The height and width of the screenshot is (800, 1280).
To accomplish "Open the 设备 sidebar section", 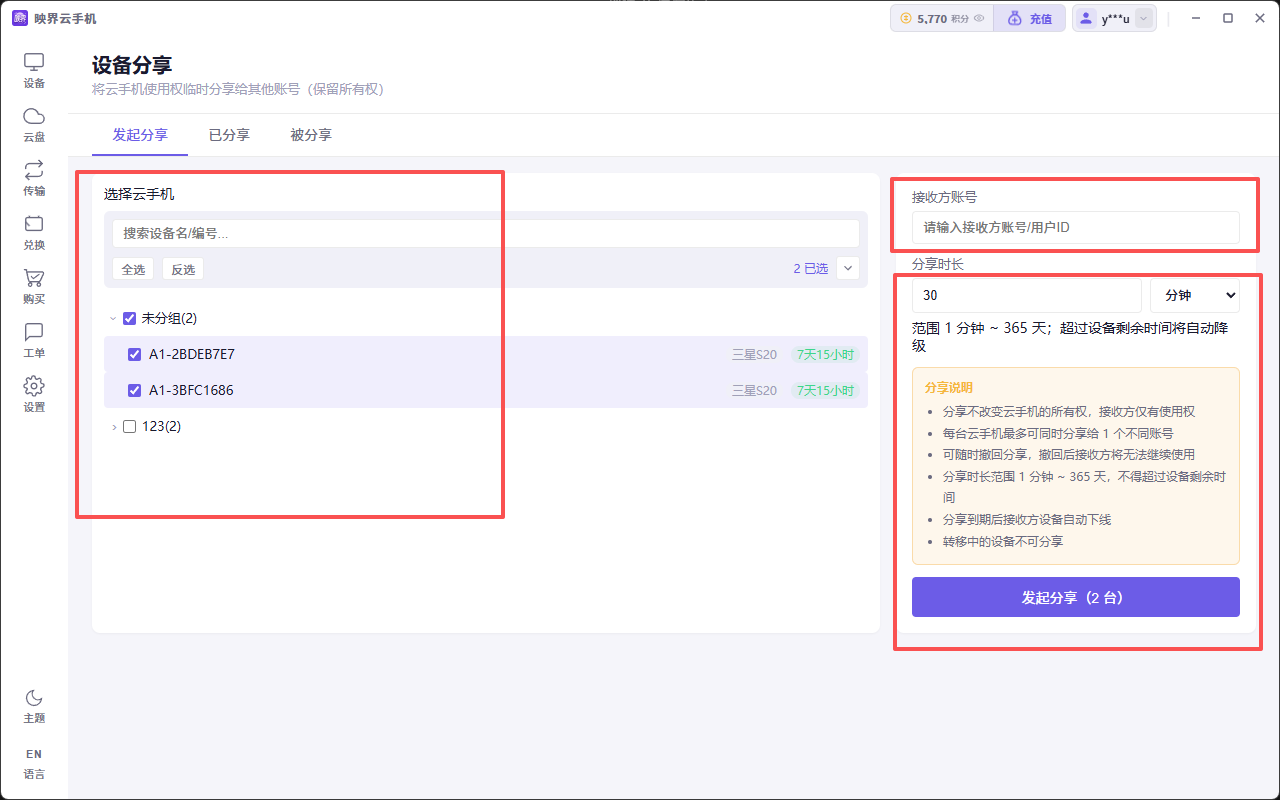I will 34,71.
